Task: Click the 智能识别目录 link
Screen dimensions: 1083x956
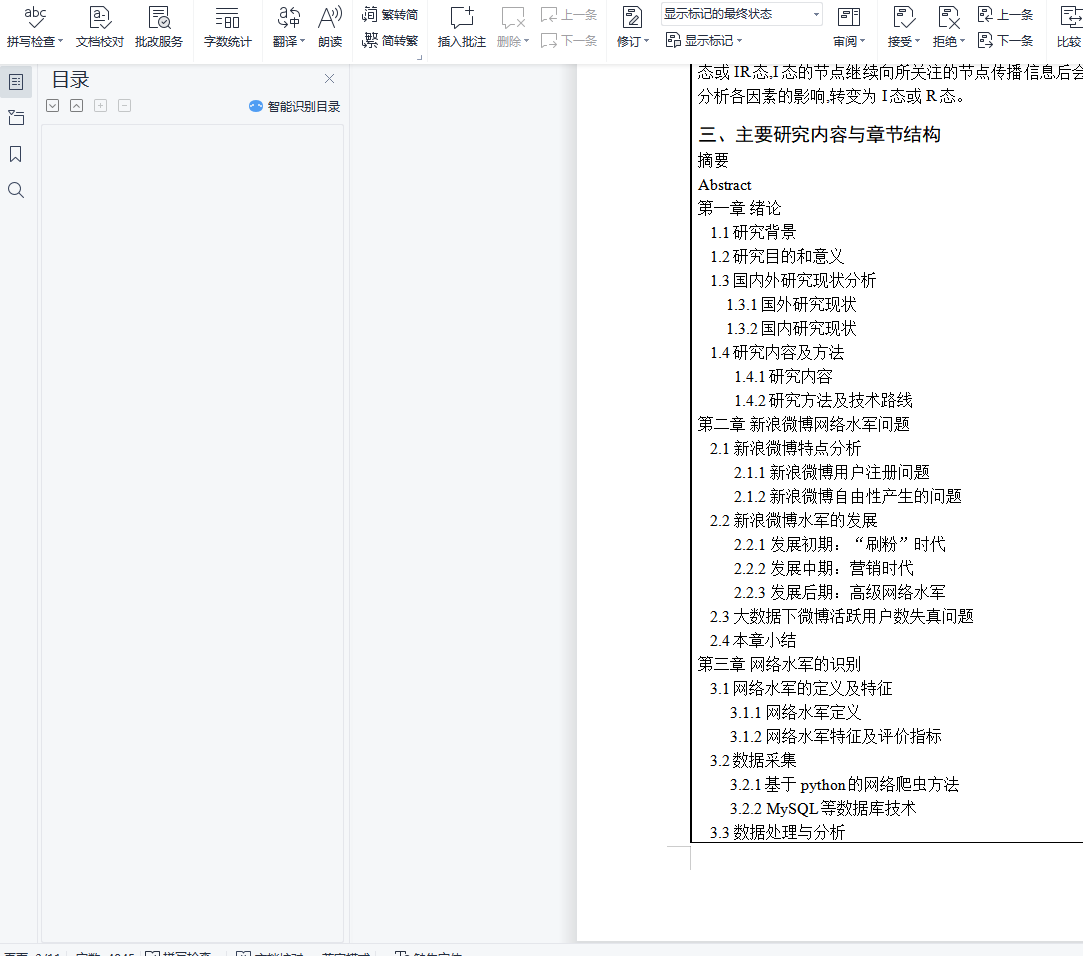Action: point(295,106)
